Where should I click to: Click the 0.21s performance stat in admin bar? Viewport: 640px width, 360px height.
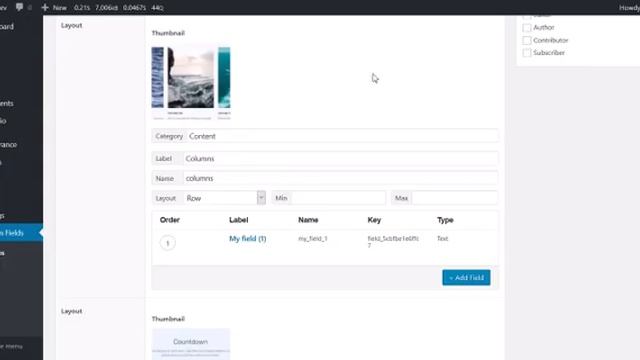point(82,7)
